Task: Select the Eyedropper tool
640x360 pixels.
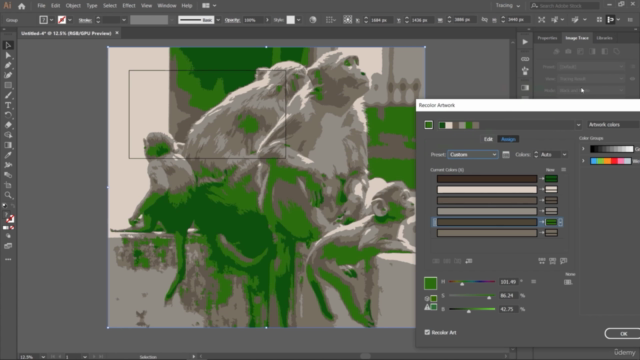Action: [x=8, y=155]
